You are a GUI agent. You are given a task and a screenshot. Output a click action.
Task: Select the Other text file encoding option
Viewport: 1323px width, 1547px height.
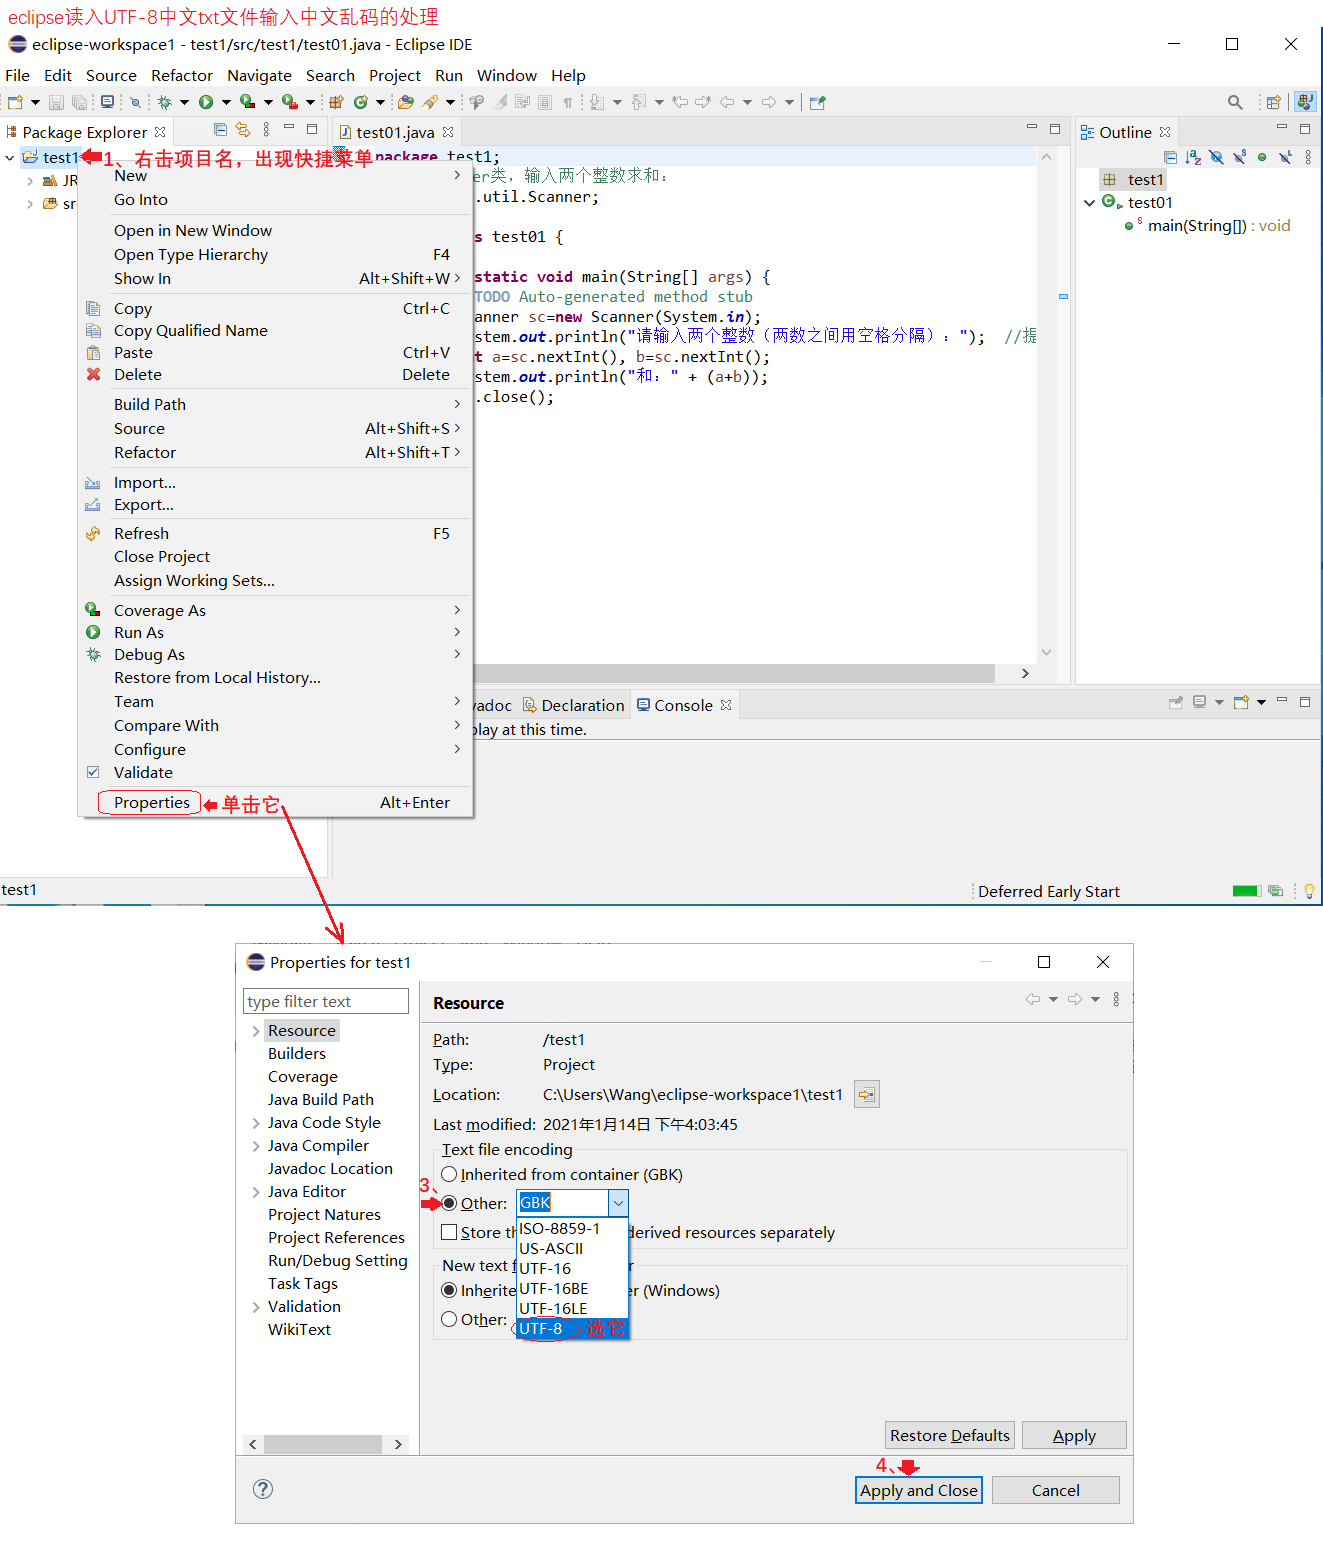(x=449, y=1203)
